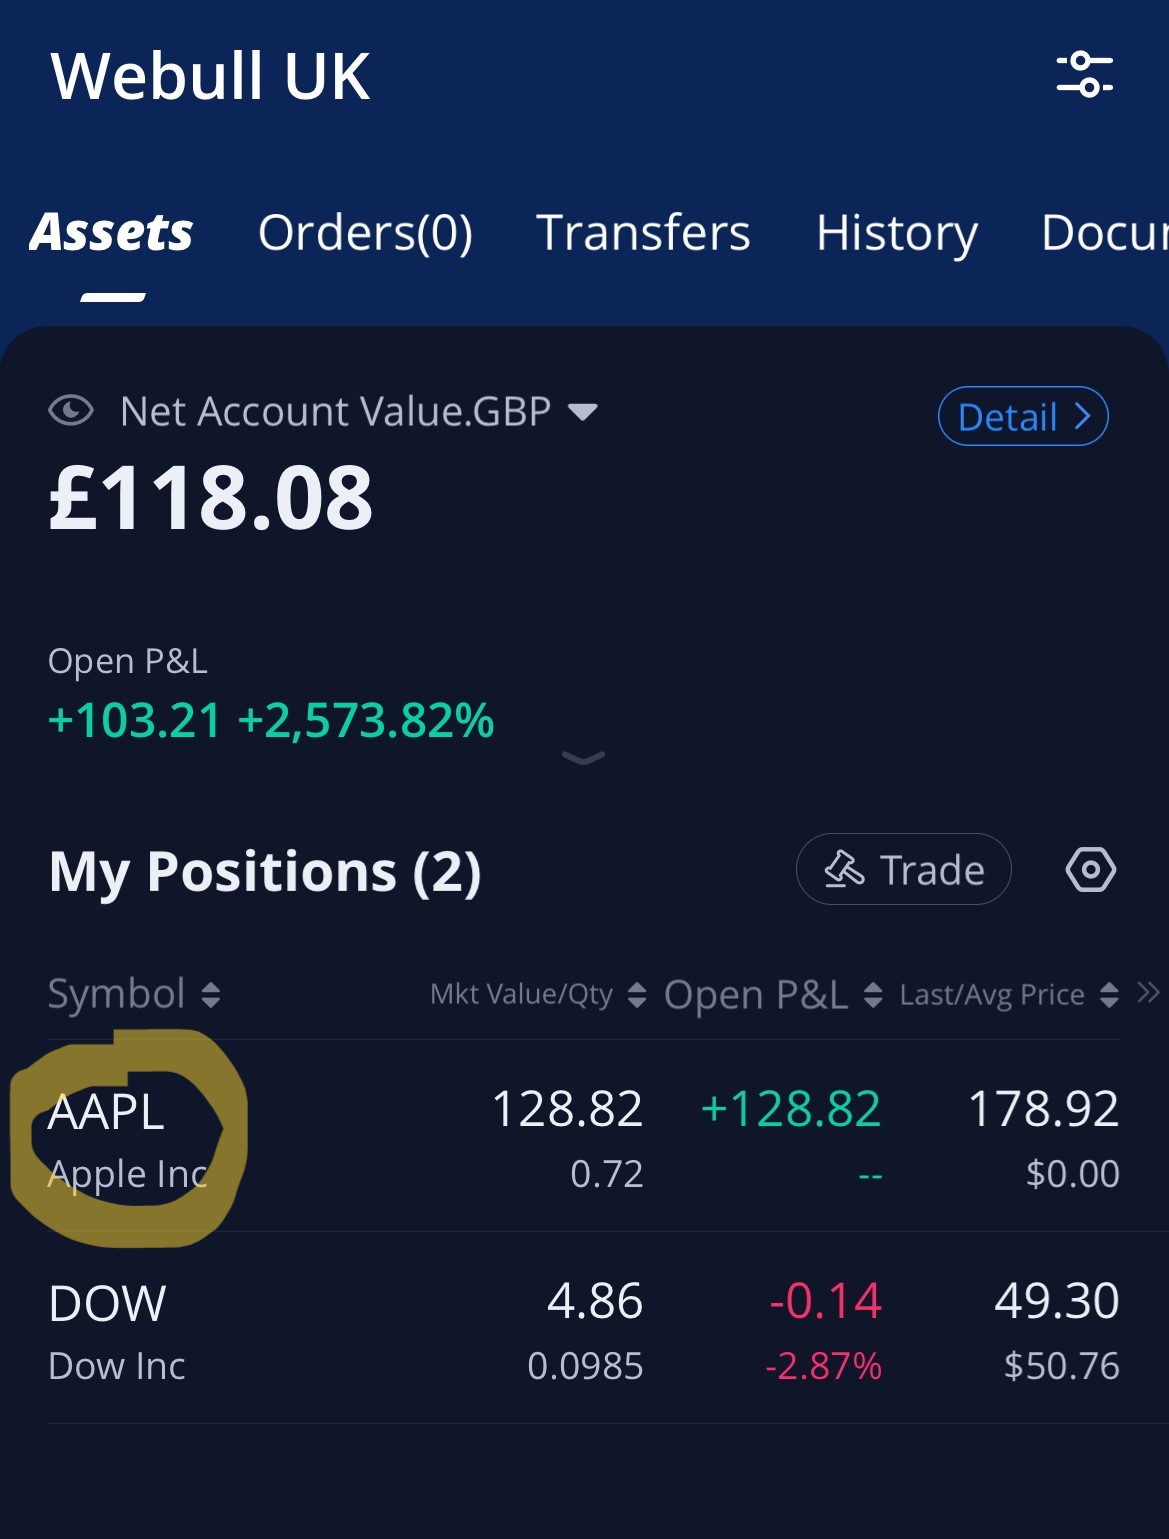Tap the £118.08 net account value
The image size is (1169, 1539).
click(x=211, y=498)
